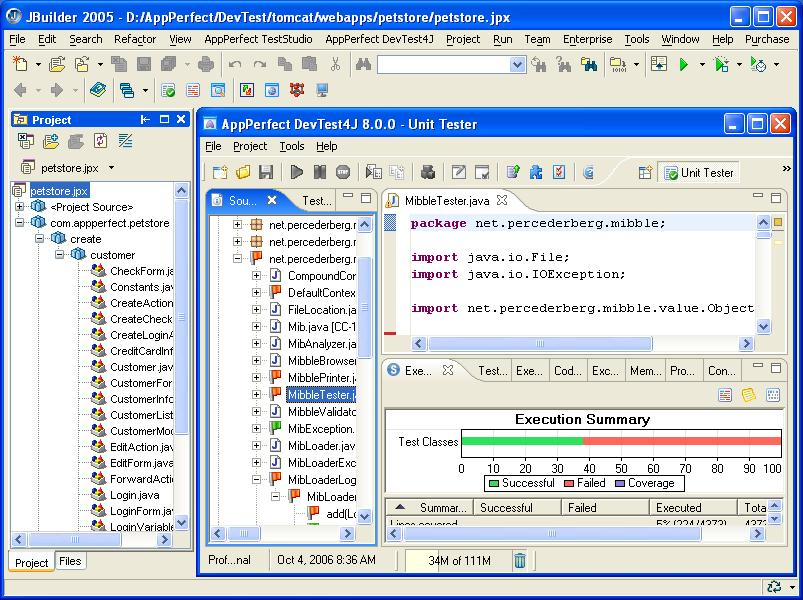The height and width of the screenshot is (600, 803).
Task: Sort by the Successful column header
Action: click(517, 507)
